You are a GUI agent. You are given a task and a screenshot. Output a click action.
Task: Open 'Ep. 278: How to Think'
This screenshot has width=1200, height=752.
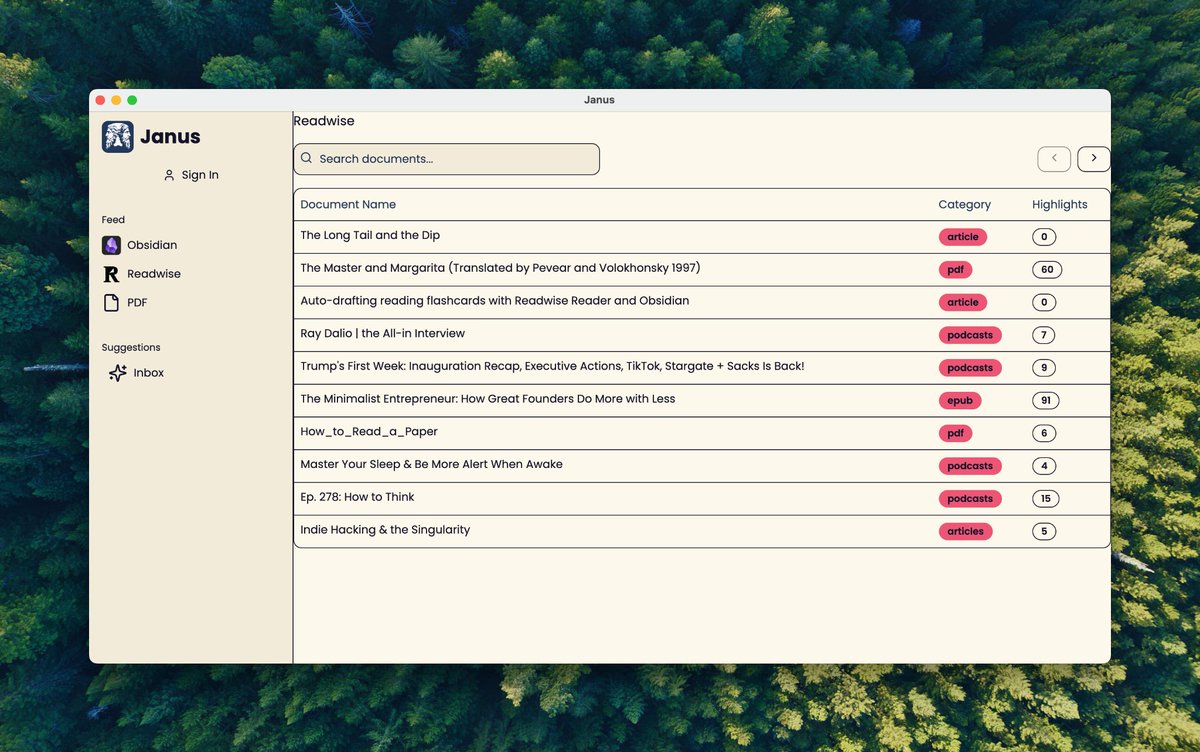click(x=357, y=497)
